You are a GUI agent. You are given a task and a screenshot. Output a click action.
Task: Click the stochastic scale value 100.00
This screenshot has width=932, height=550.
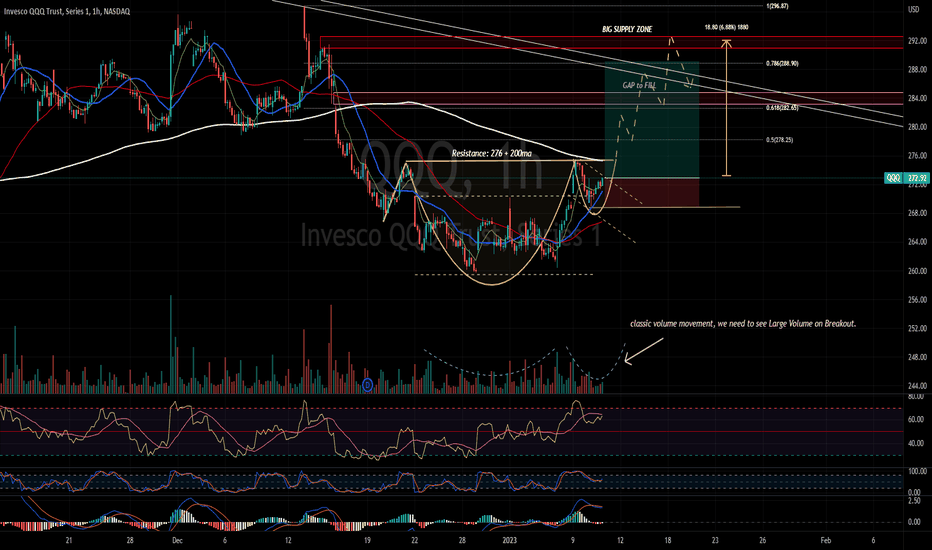(917, 472)
